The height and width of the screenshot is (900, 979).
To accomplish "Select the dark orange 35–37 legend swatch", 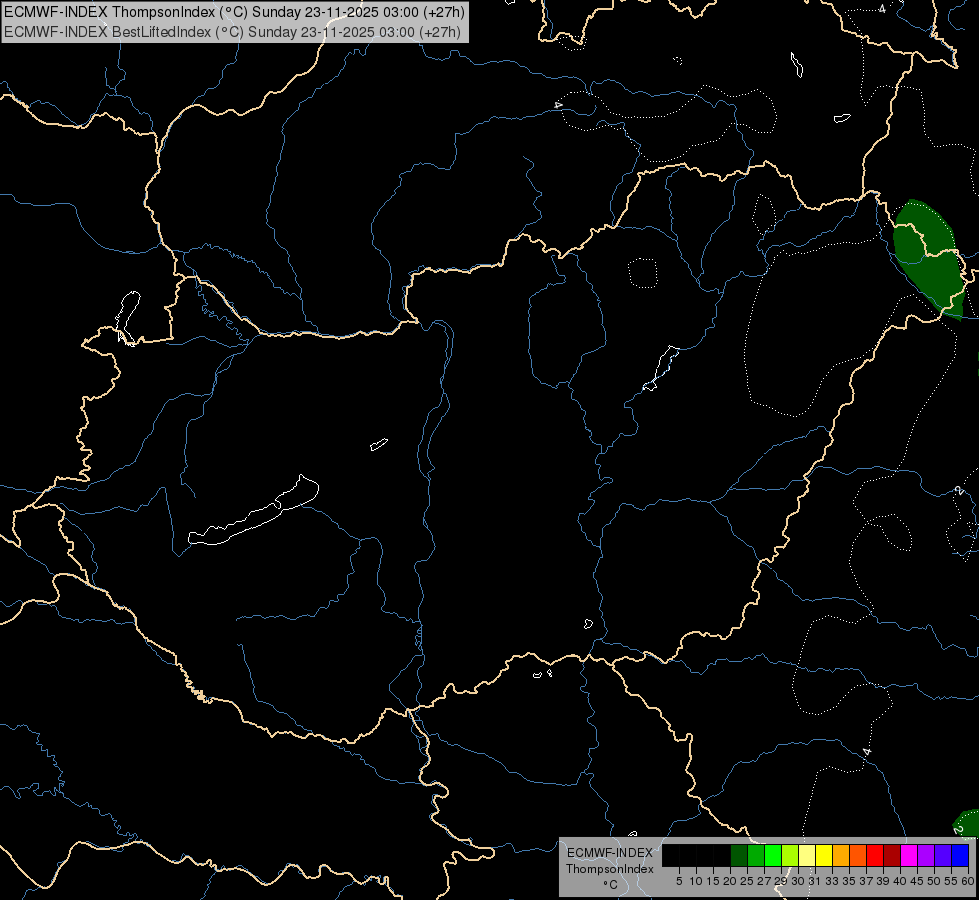I will coord(858,856).
